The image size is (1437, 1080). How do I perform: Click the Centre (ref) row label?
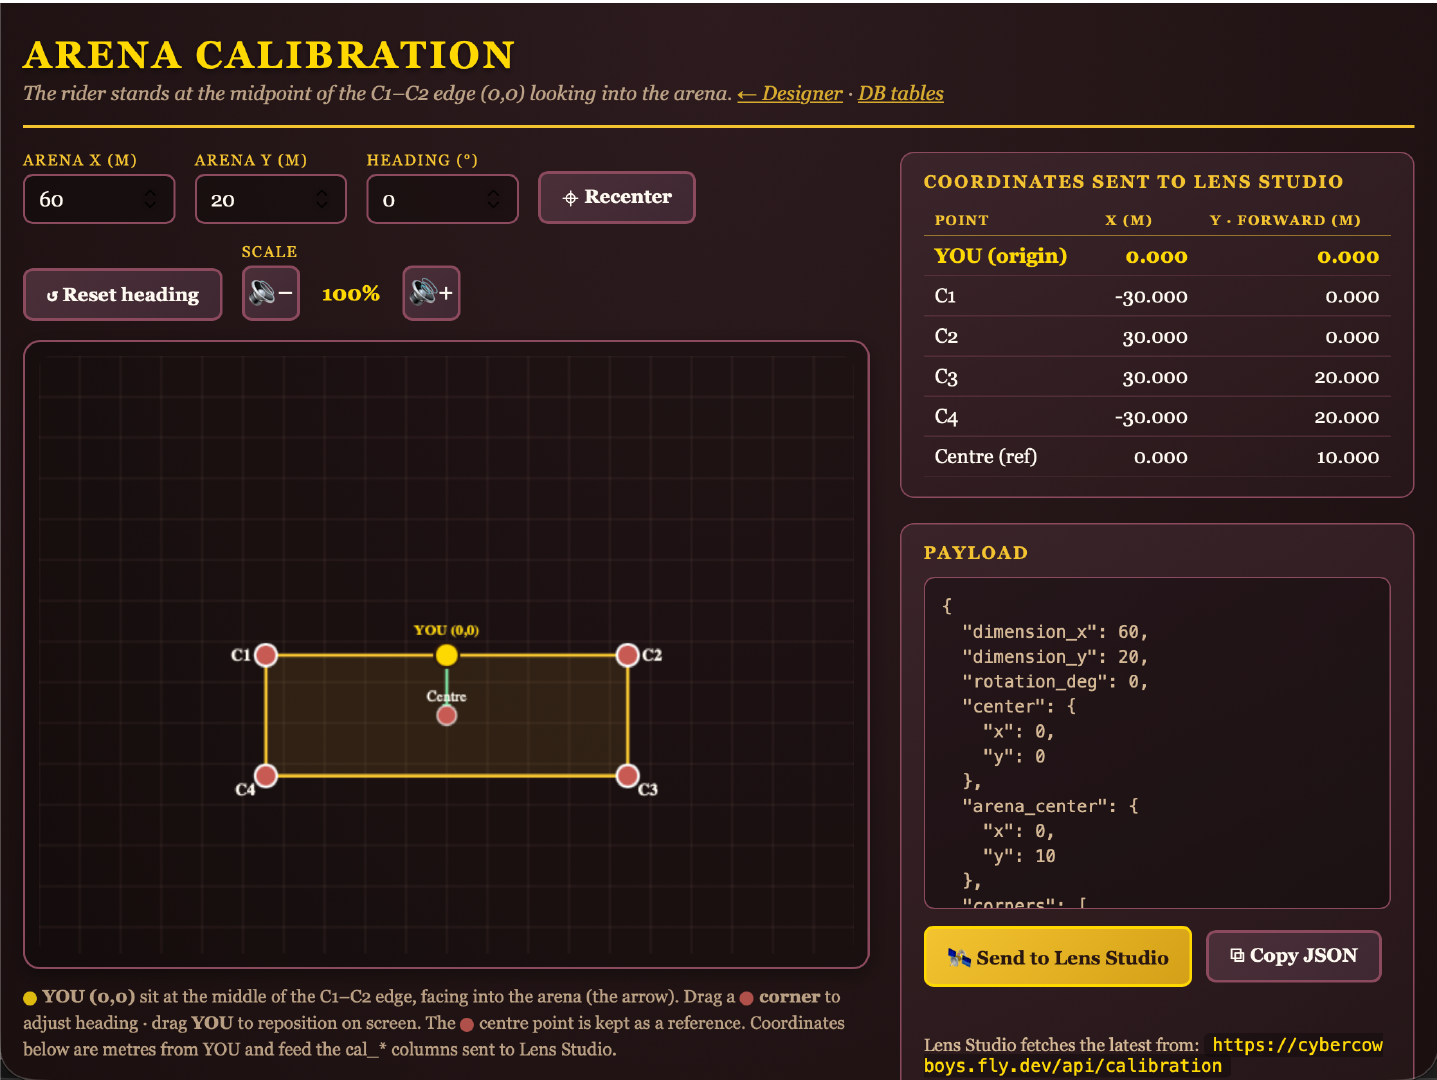click(985, 457)
